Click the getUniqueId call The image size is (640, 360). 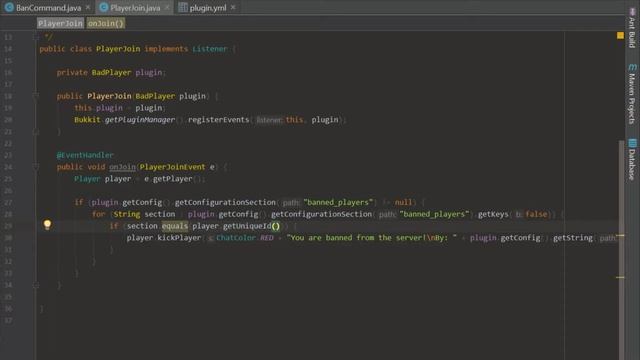point(247,226)
